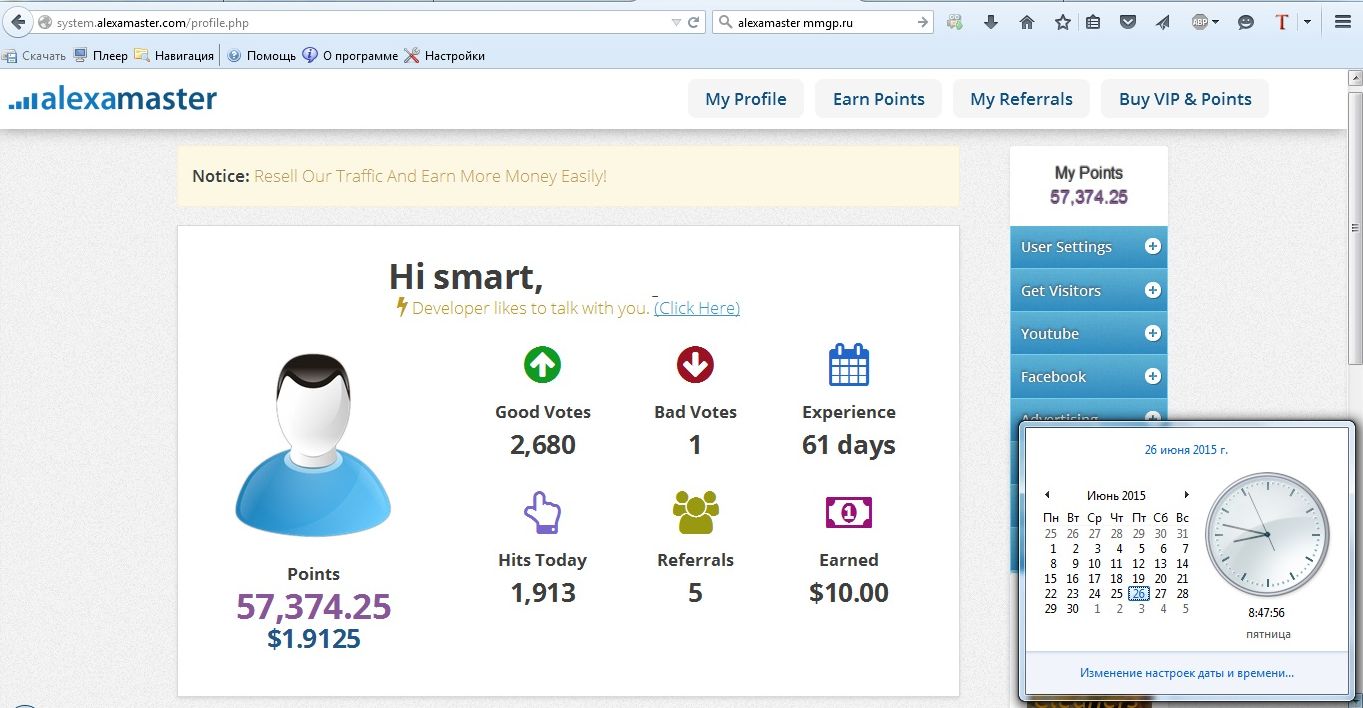The image size is (1363, 708).
Task: Open the Resell Our Traffic notice link
Action: click(430, 176)
